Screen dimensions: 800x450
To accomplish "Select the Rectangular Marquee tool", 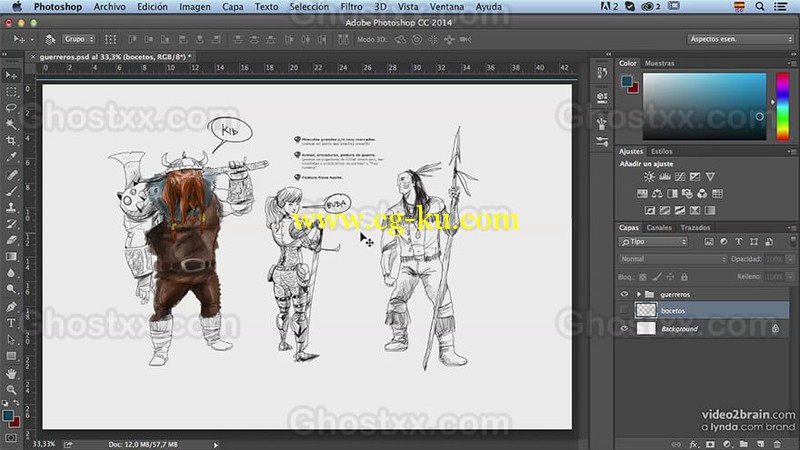I will (x=11, y=92).
